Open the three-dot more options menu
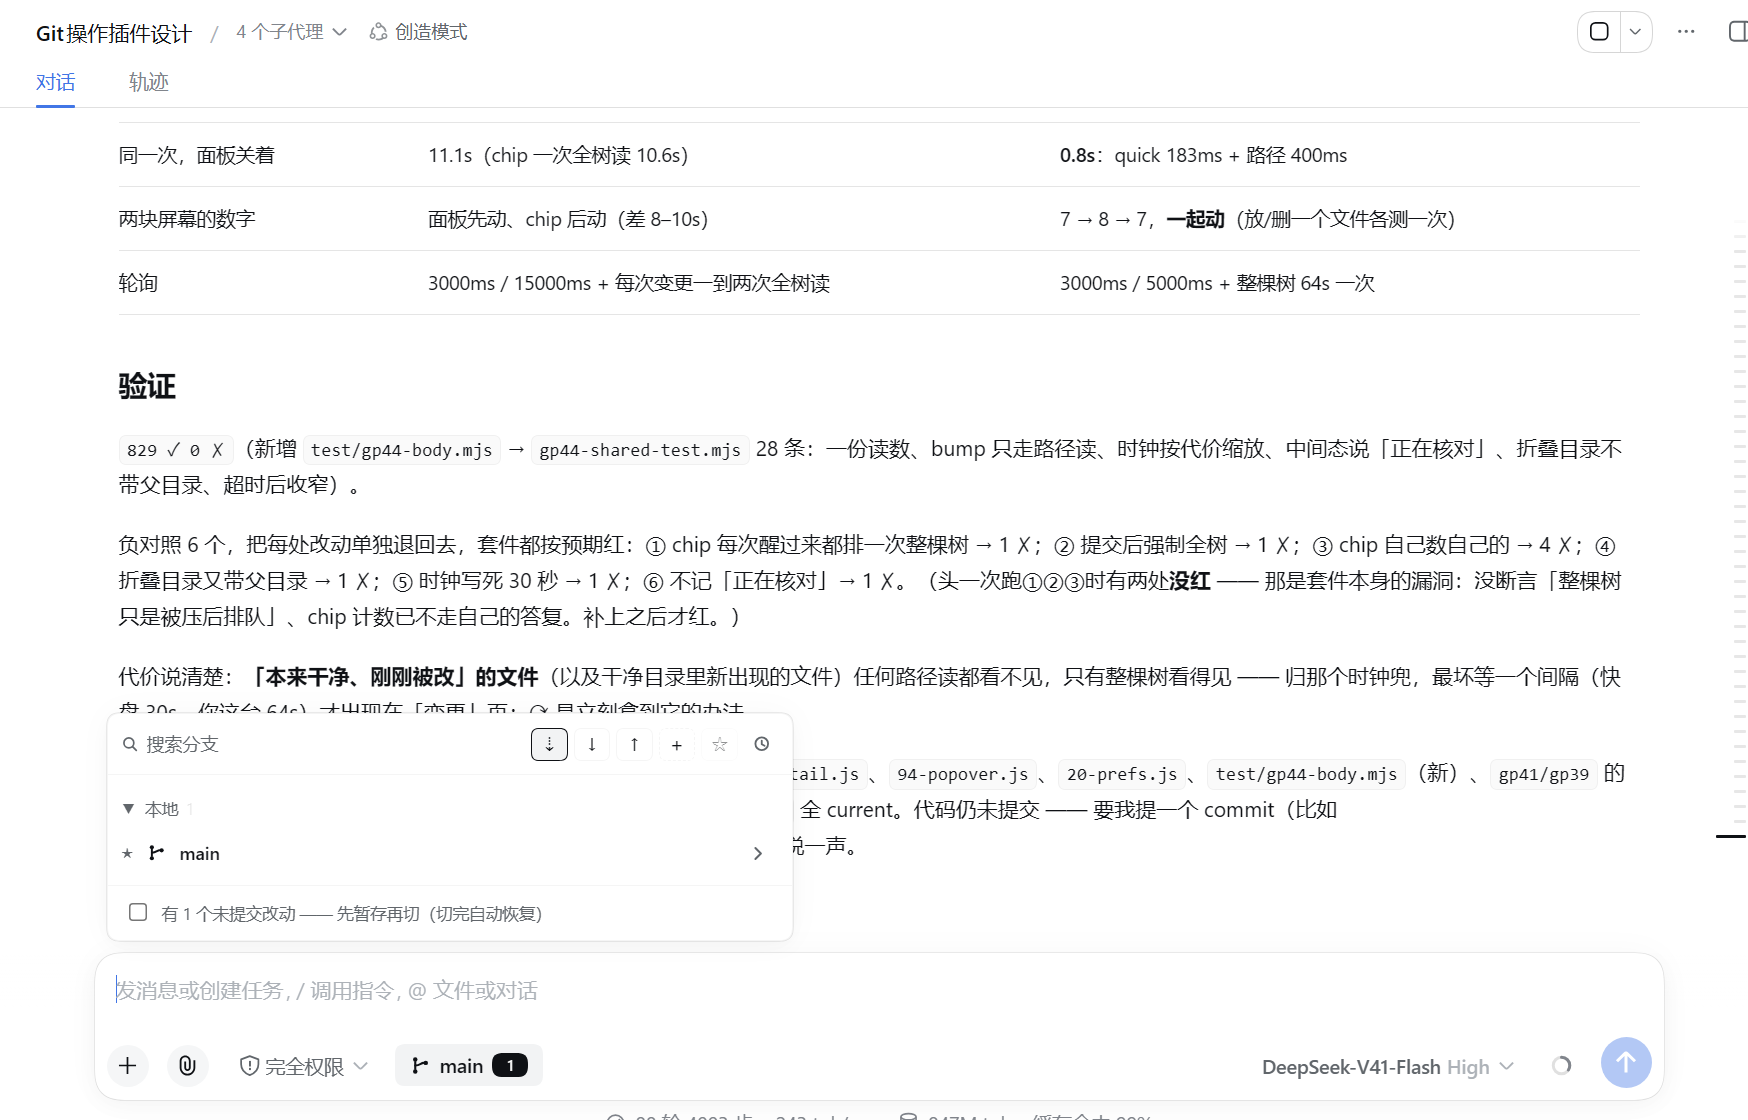 1686,31
